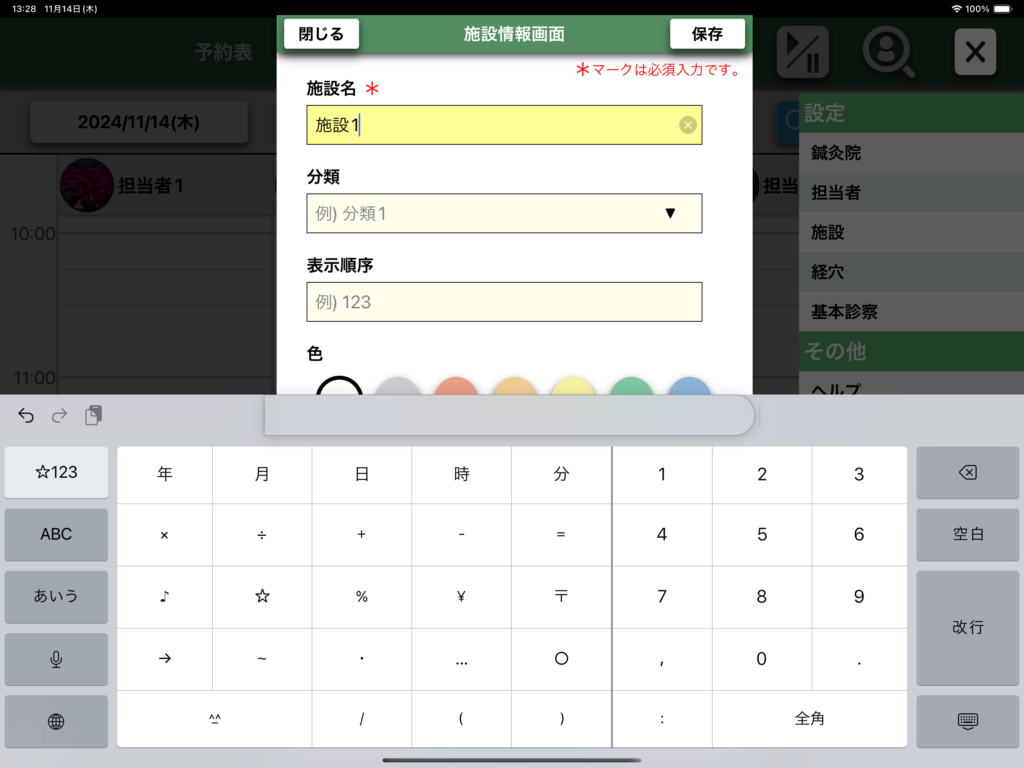This screenshot has height=768, width=1024.
Task: Type the 〒 postal symbol key
Action: [561, 596]
